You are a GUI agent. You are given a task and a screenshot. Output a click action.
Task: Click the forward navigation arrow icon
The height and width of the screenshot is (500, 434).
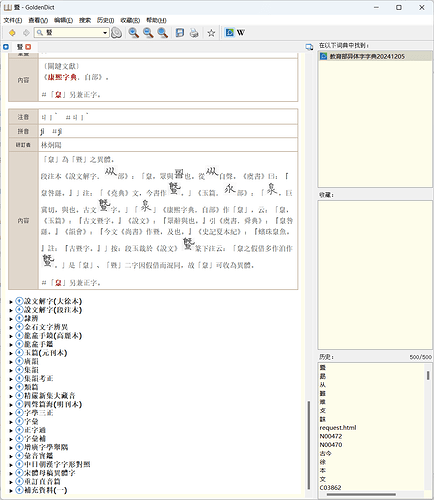pyautogui.click(x=26, y=33)
